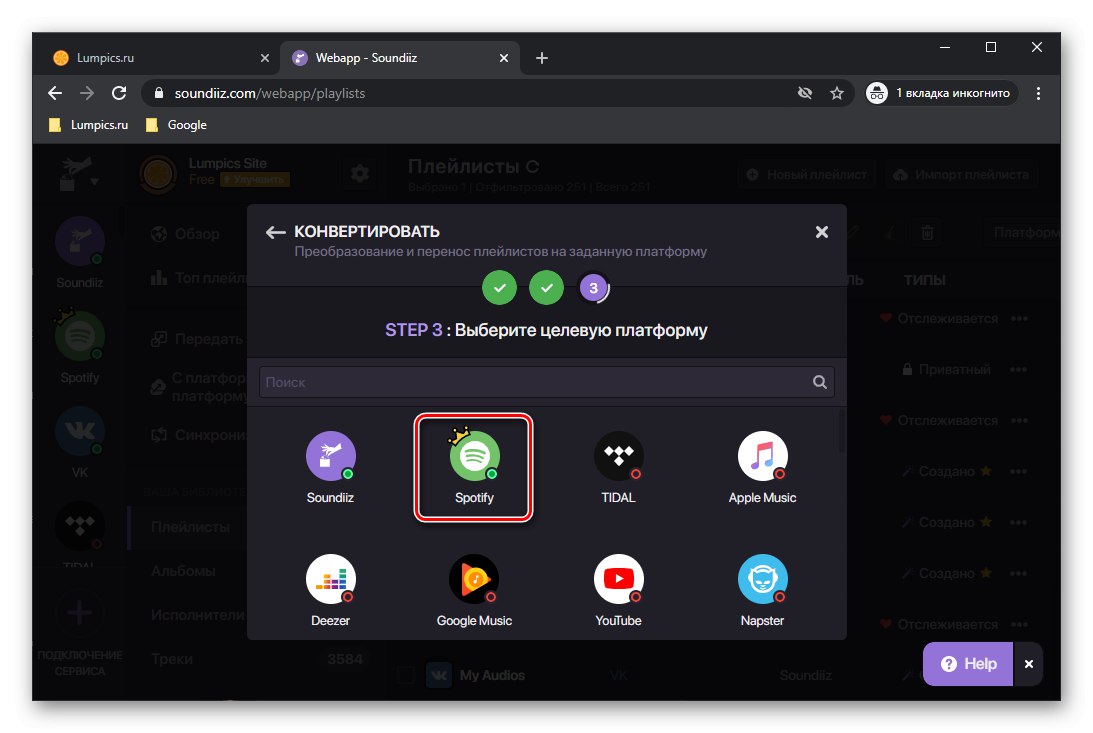Return to completed step two checkmark
1093x733 pixels.
tap(546, 288)
